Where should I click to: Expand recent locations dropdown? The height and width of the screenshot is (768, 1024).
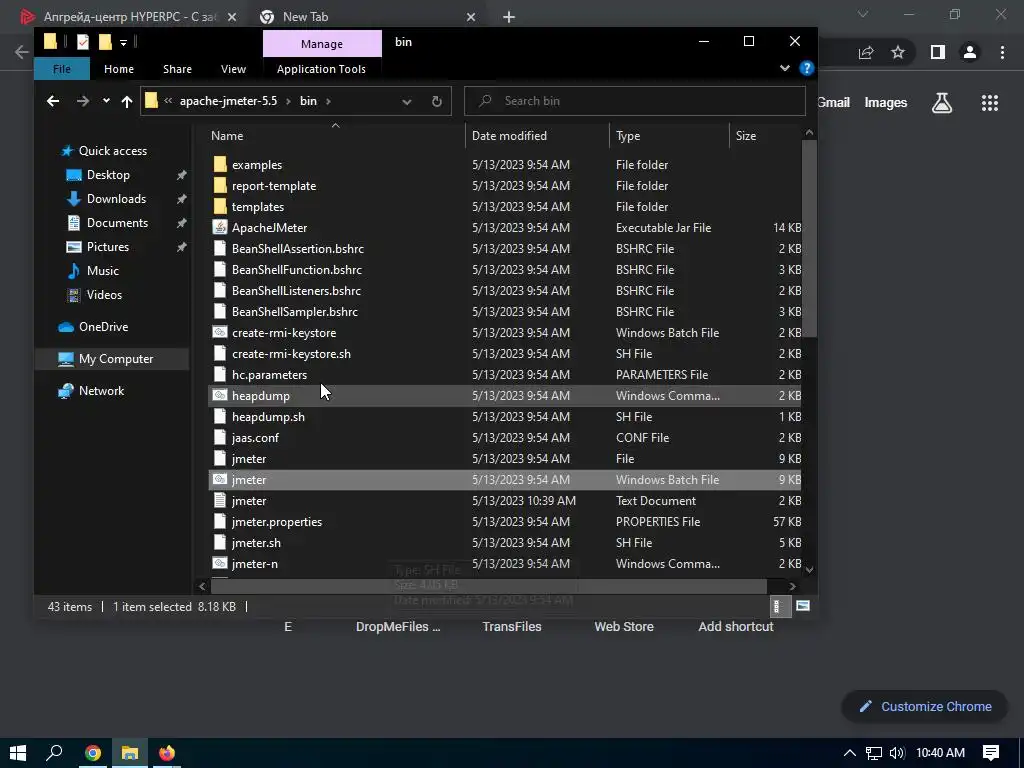[106, 101]
